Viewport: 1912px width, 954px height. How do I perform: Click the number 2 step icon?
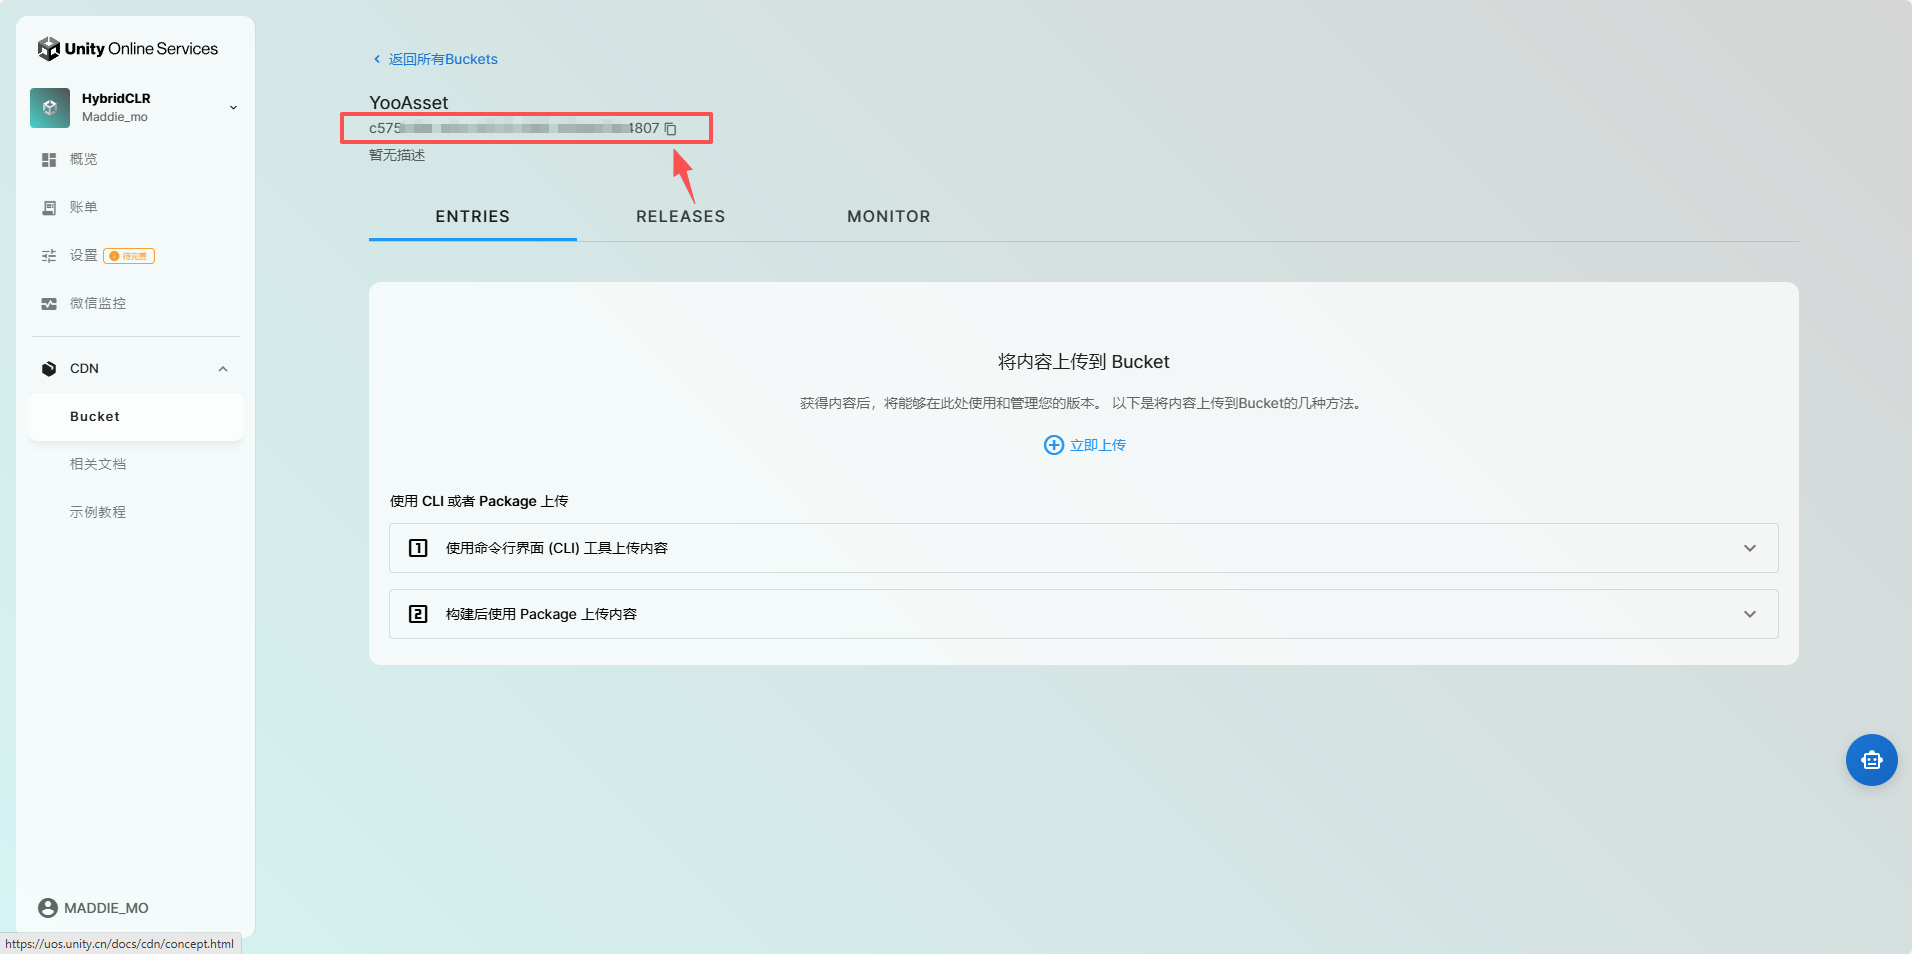click(x=419, y=614)
